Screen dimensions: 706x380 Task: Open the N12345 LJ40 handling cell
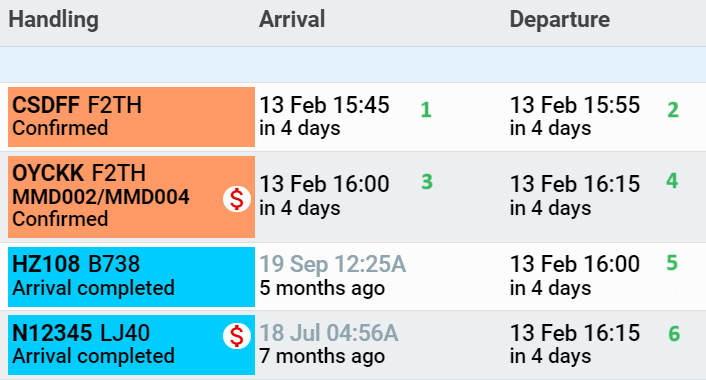[x=131, y=345]
